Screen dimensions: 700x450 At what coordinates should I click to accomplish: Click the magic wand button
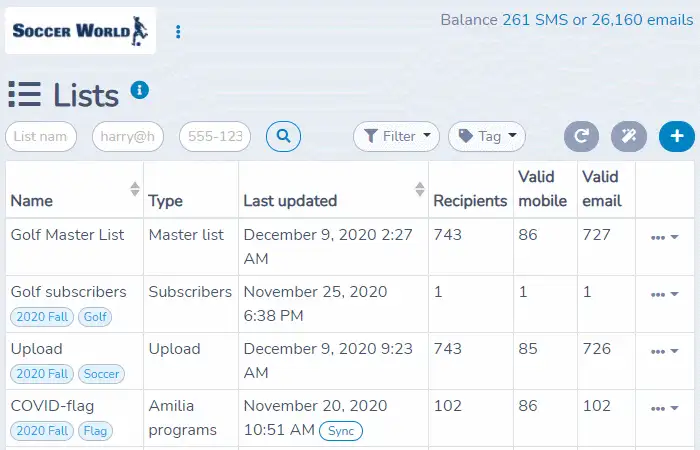629,136
